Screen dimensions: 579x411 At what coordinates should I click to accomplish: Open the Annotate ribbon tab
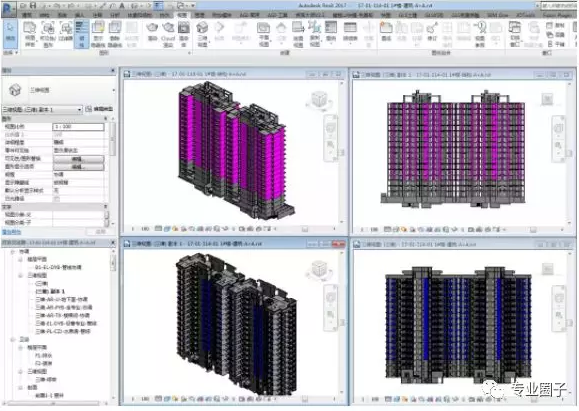[x=97, y=15]
